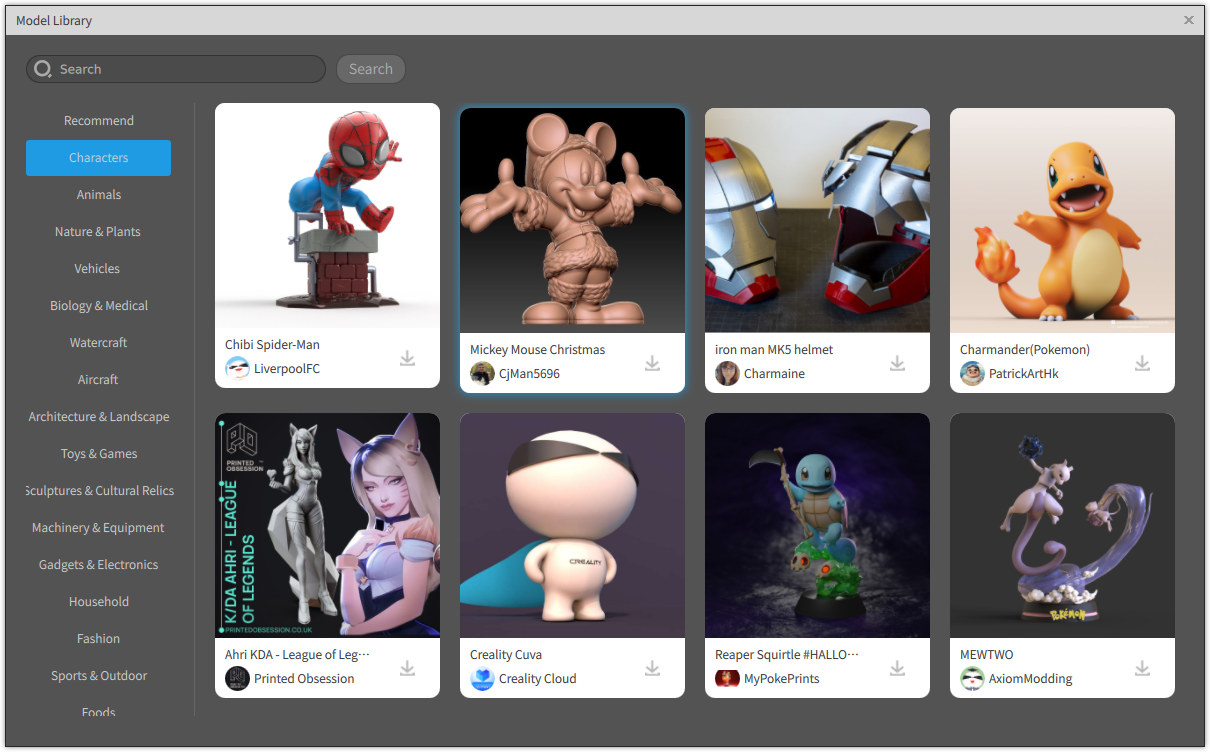Select the Sculptures & Cultural Relics category
This screenshot has height=752, width=1210.
(x=98, y=491)
